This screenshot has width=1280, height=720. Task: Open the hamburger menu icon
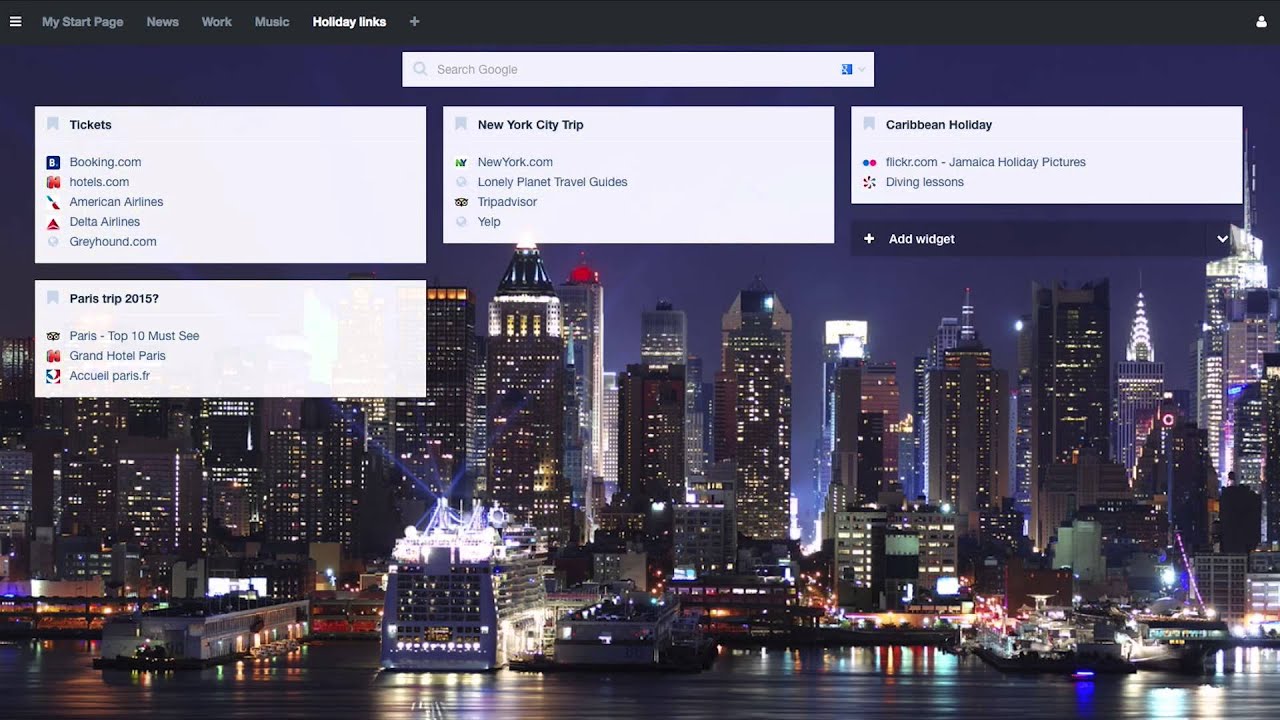(15, 21)
